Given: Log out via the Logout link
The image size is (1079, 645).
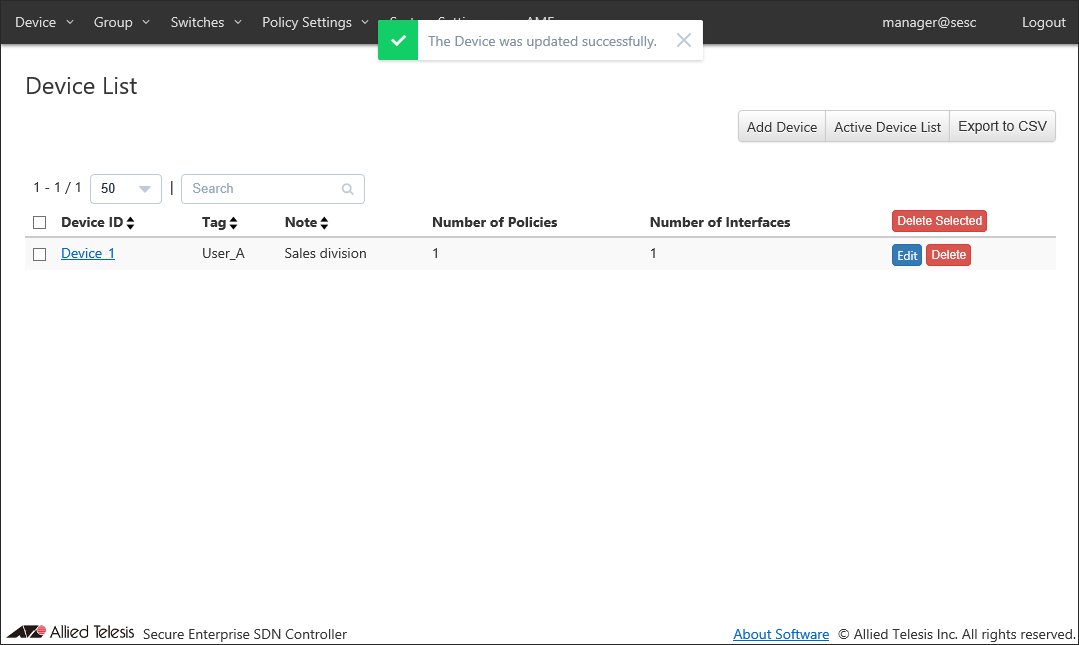Looking at the screenshot, I should pyautogui.click(x=1043, y=22).
